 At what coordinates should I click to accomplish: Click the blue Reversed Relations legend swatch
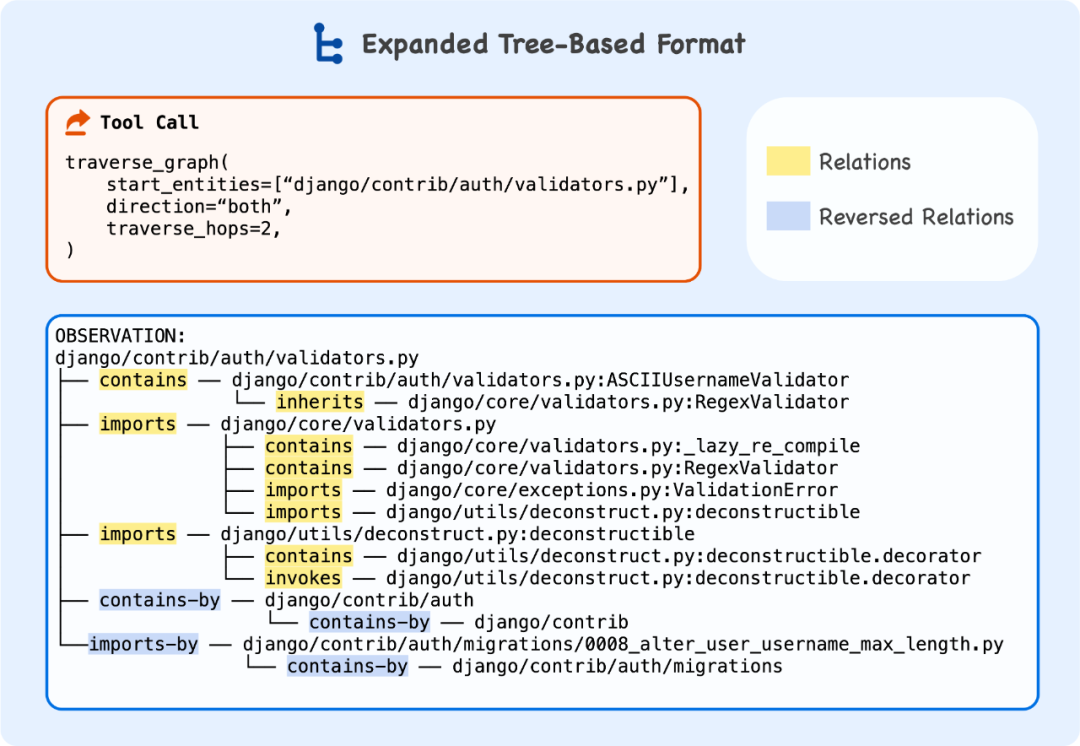(x=788, y=217)
